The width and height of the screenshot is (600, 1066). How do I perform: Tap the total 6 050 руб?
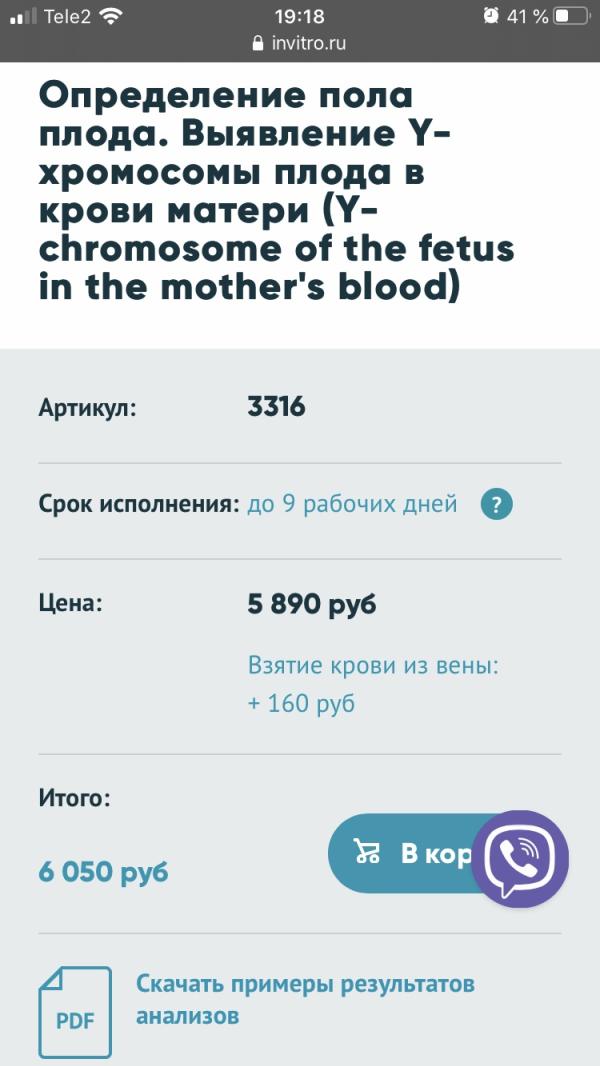(103, 871)
